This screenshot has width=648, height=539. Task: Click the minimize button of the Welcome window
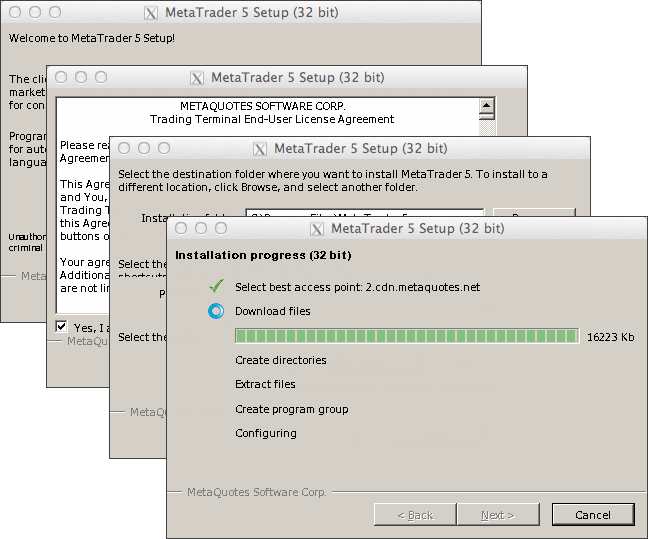tap(35, 12)
